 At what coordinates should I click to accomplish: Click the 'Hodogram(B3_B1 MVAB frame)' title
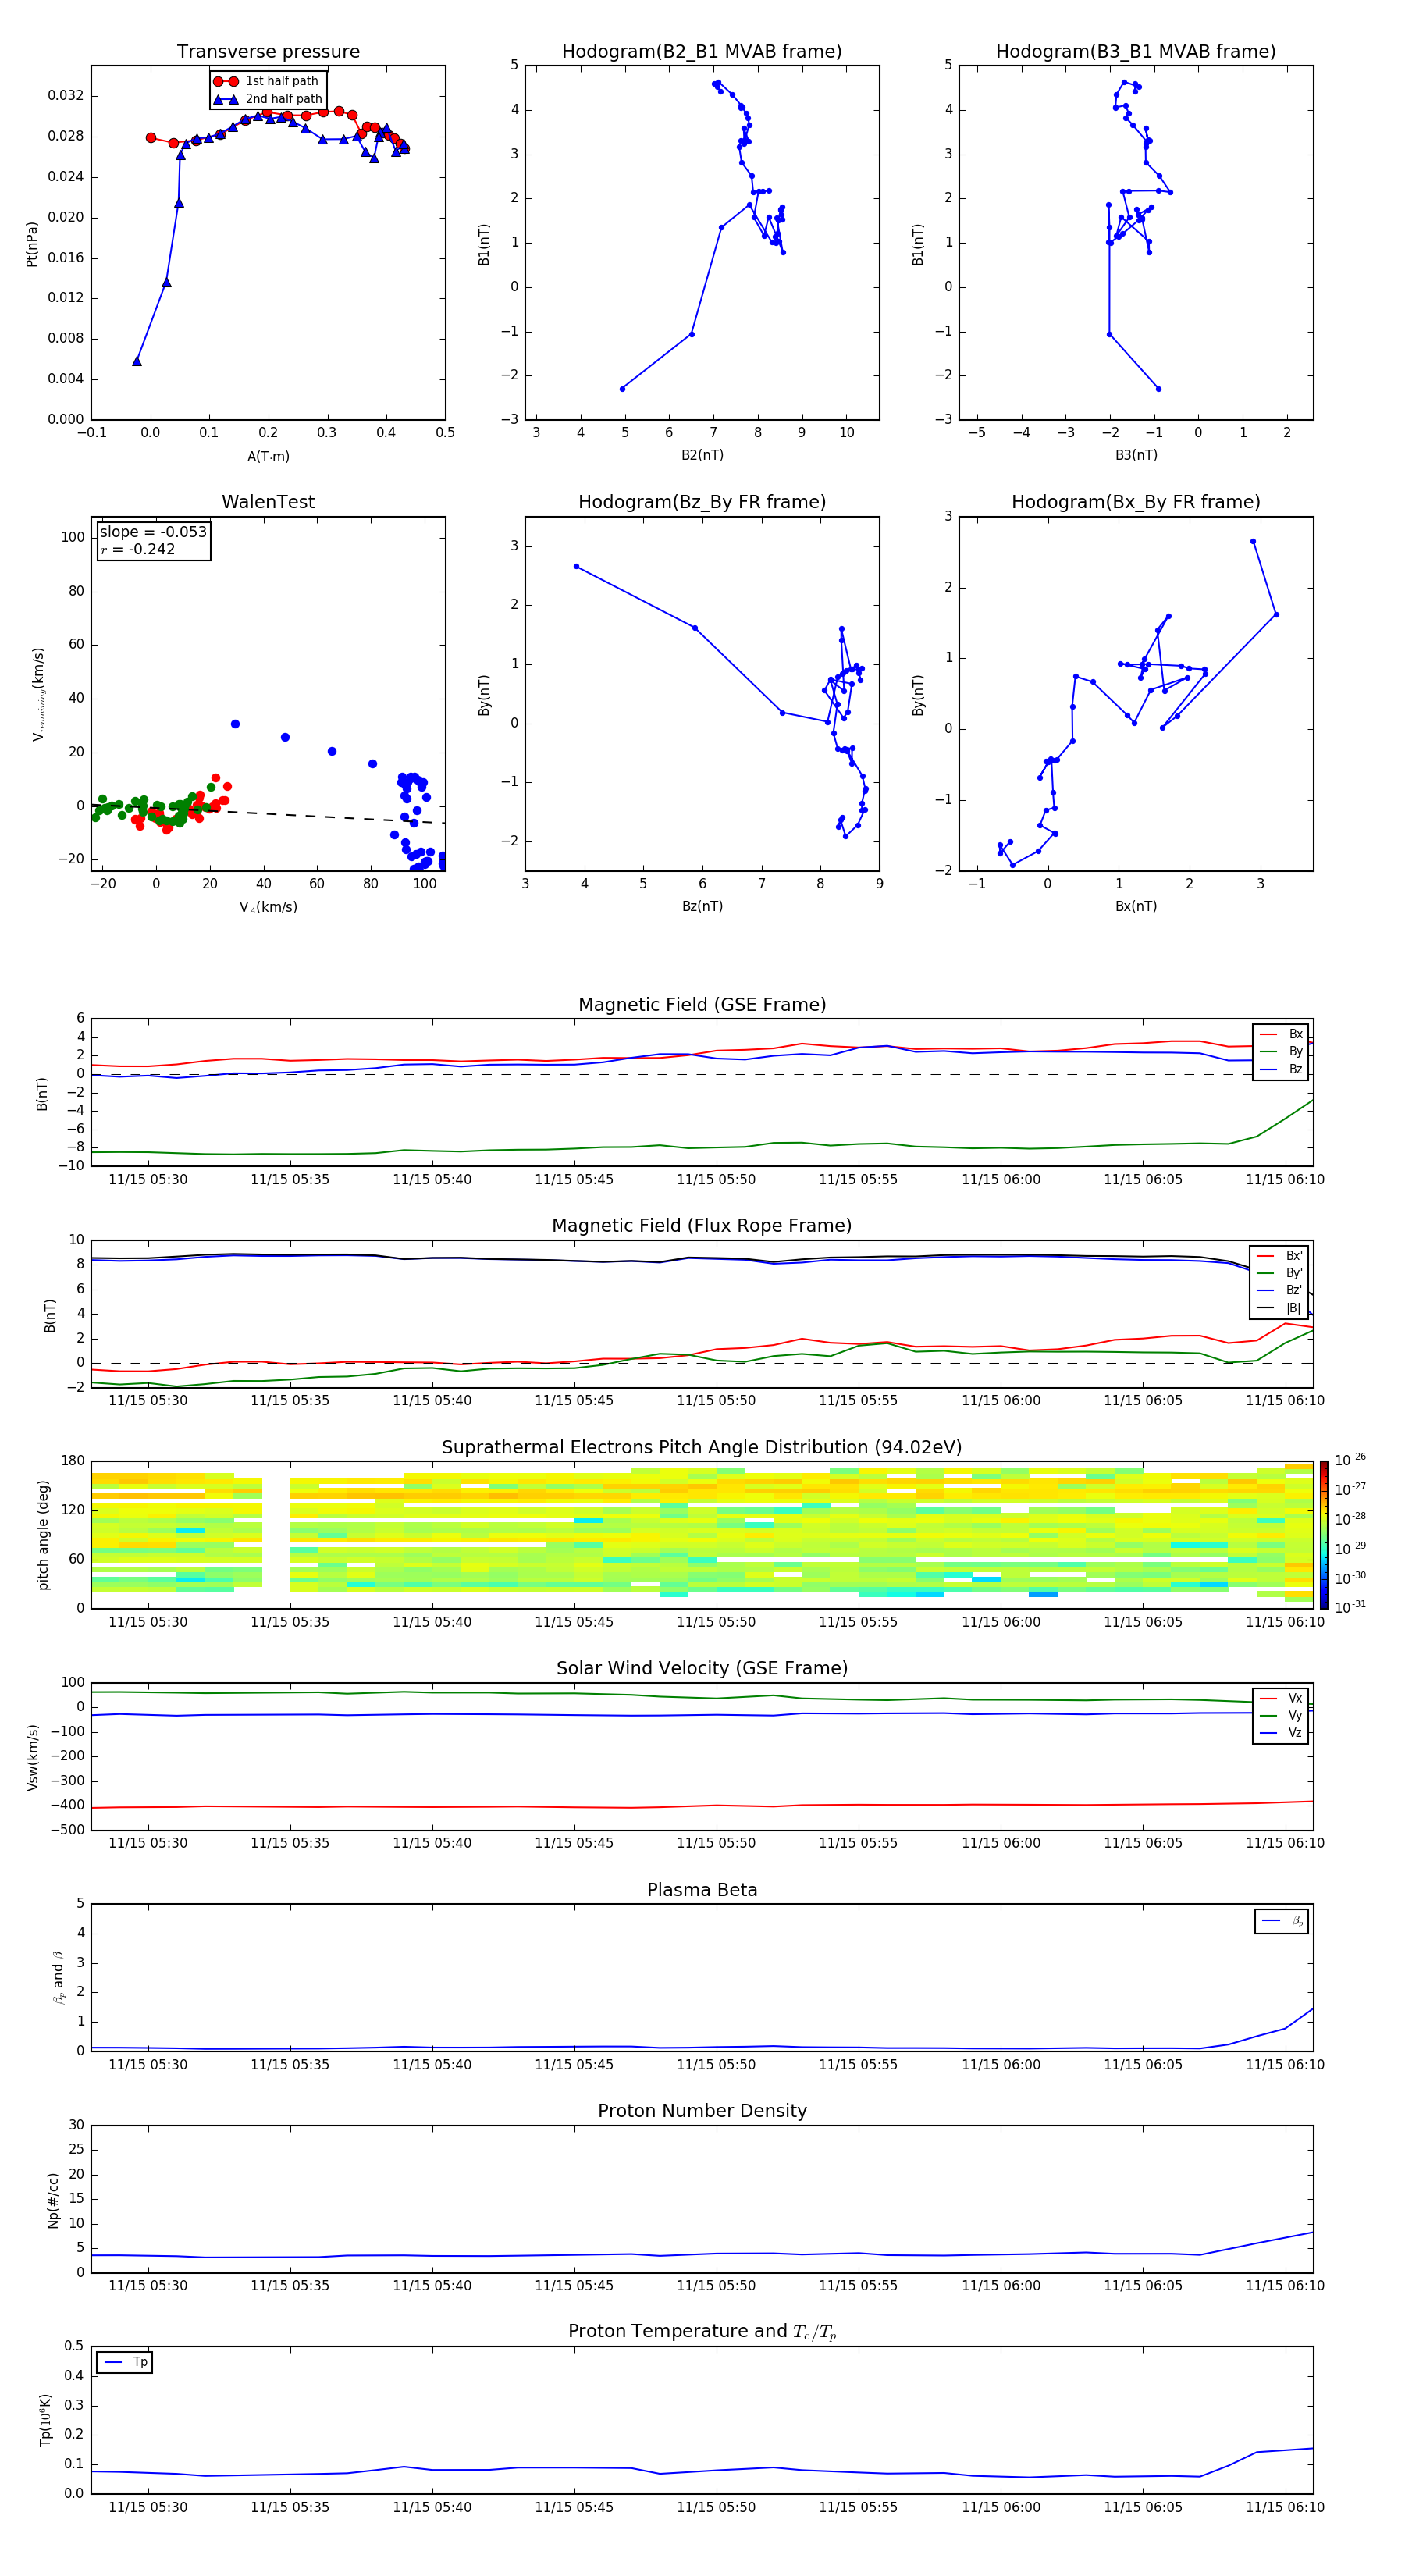pos(1136,52)
